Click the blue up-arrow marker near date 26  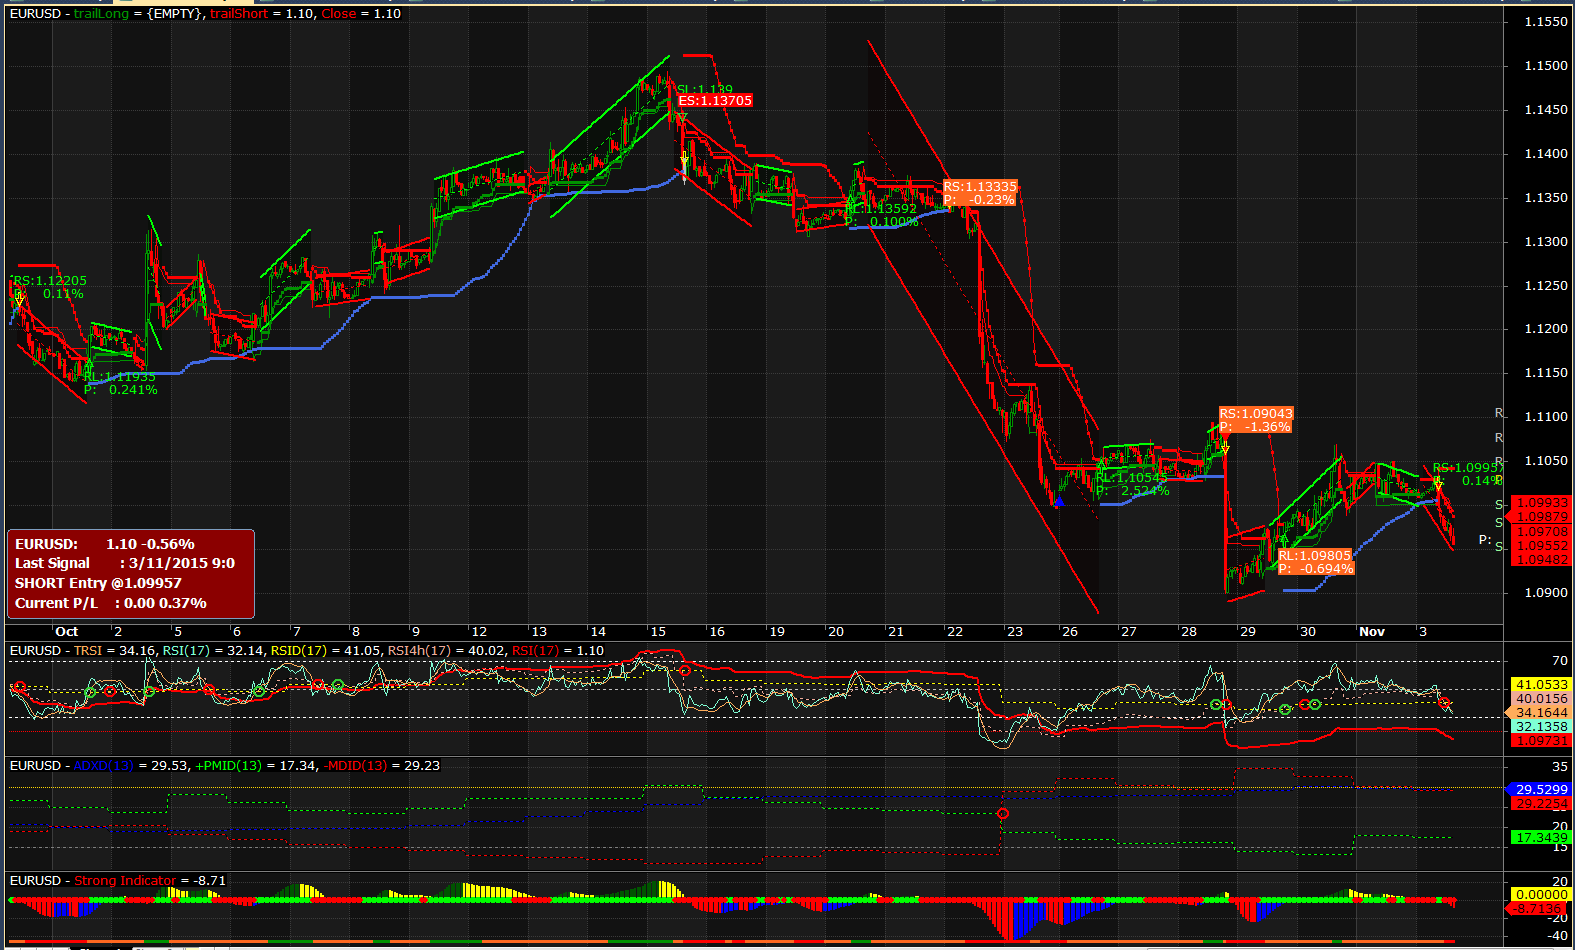pyautogui.click(x=1058, y=501)
